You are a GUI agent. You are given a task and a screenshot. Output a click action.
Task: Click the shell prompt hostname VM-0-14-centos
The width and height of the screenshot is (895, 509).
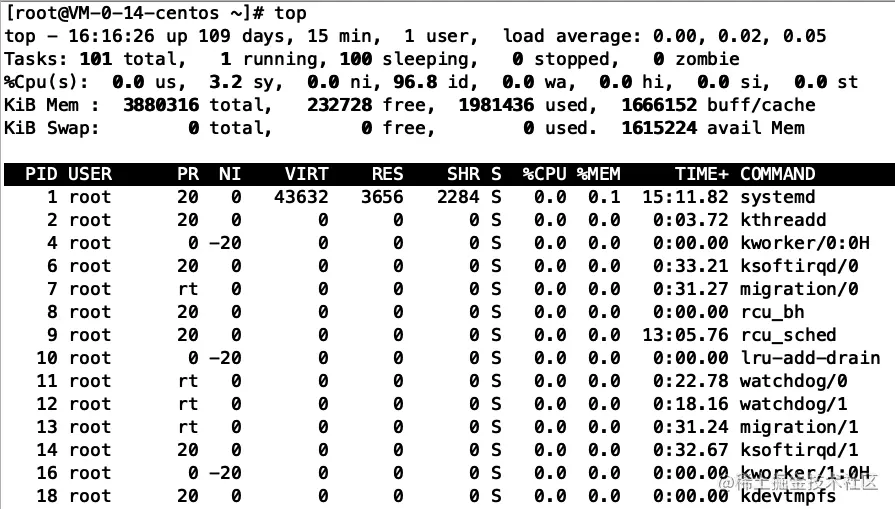pos(143,13)
